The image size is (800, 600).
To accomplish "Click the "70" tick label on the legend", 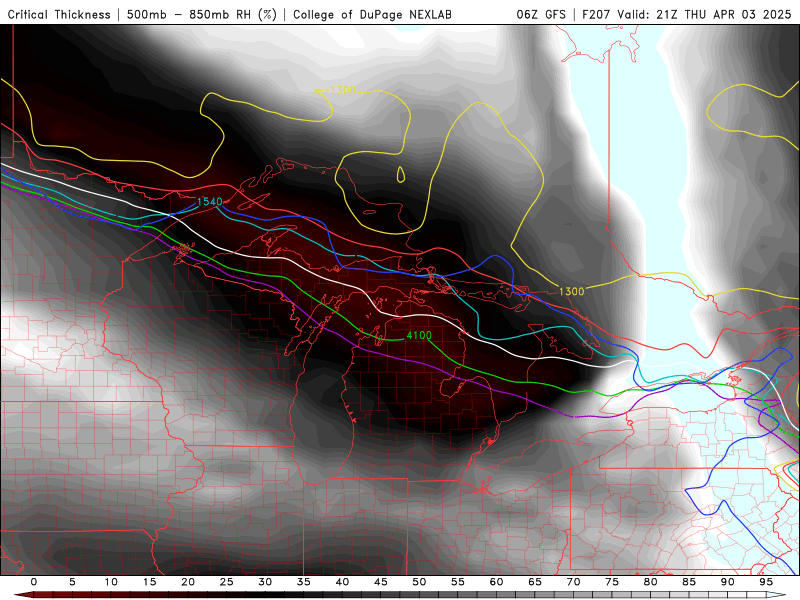I will 573,582.
